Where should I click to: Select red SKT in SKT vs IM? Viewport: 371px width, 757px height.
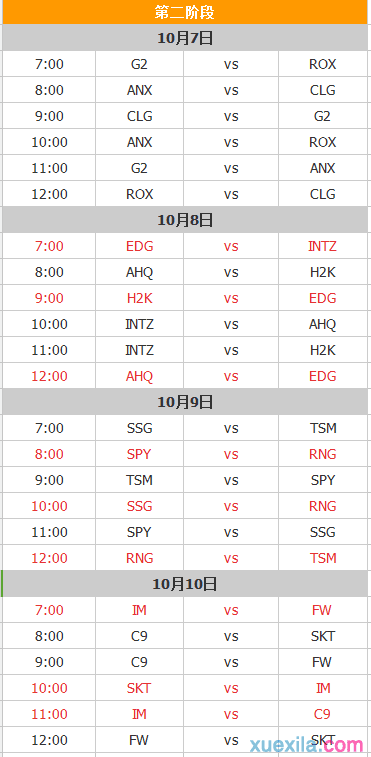pyautogui.click(x=139, y=688)
